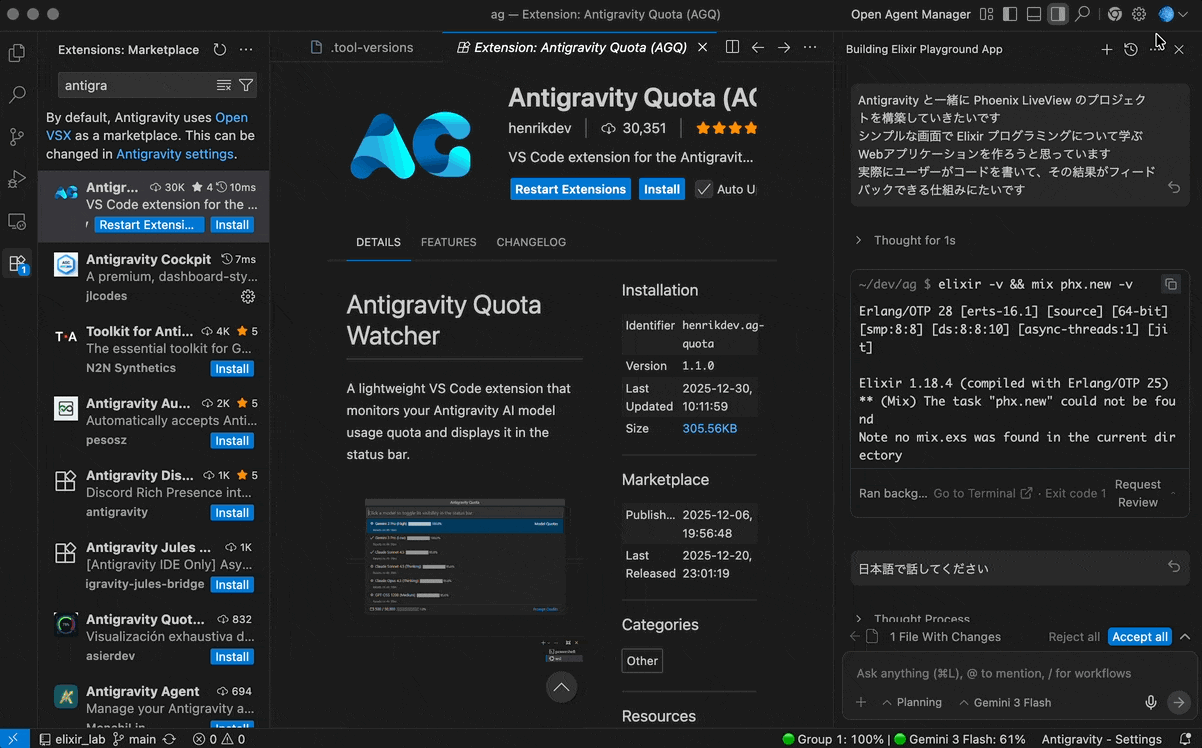Toggle agent secondary side bar
The width and height of the screenshot is (1202, 748).
pos(1058,14)
